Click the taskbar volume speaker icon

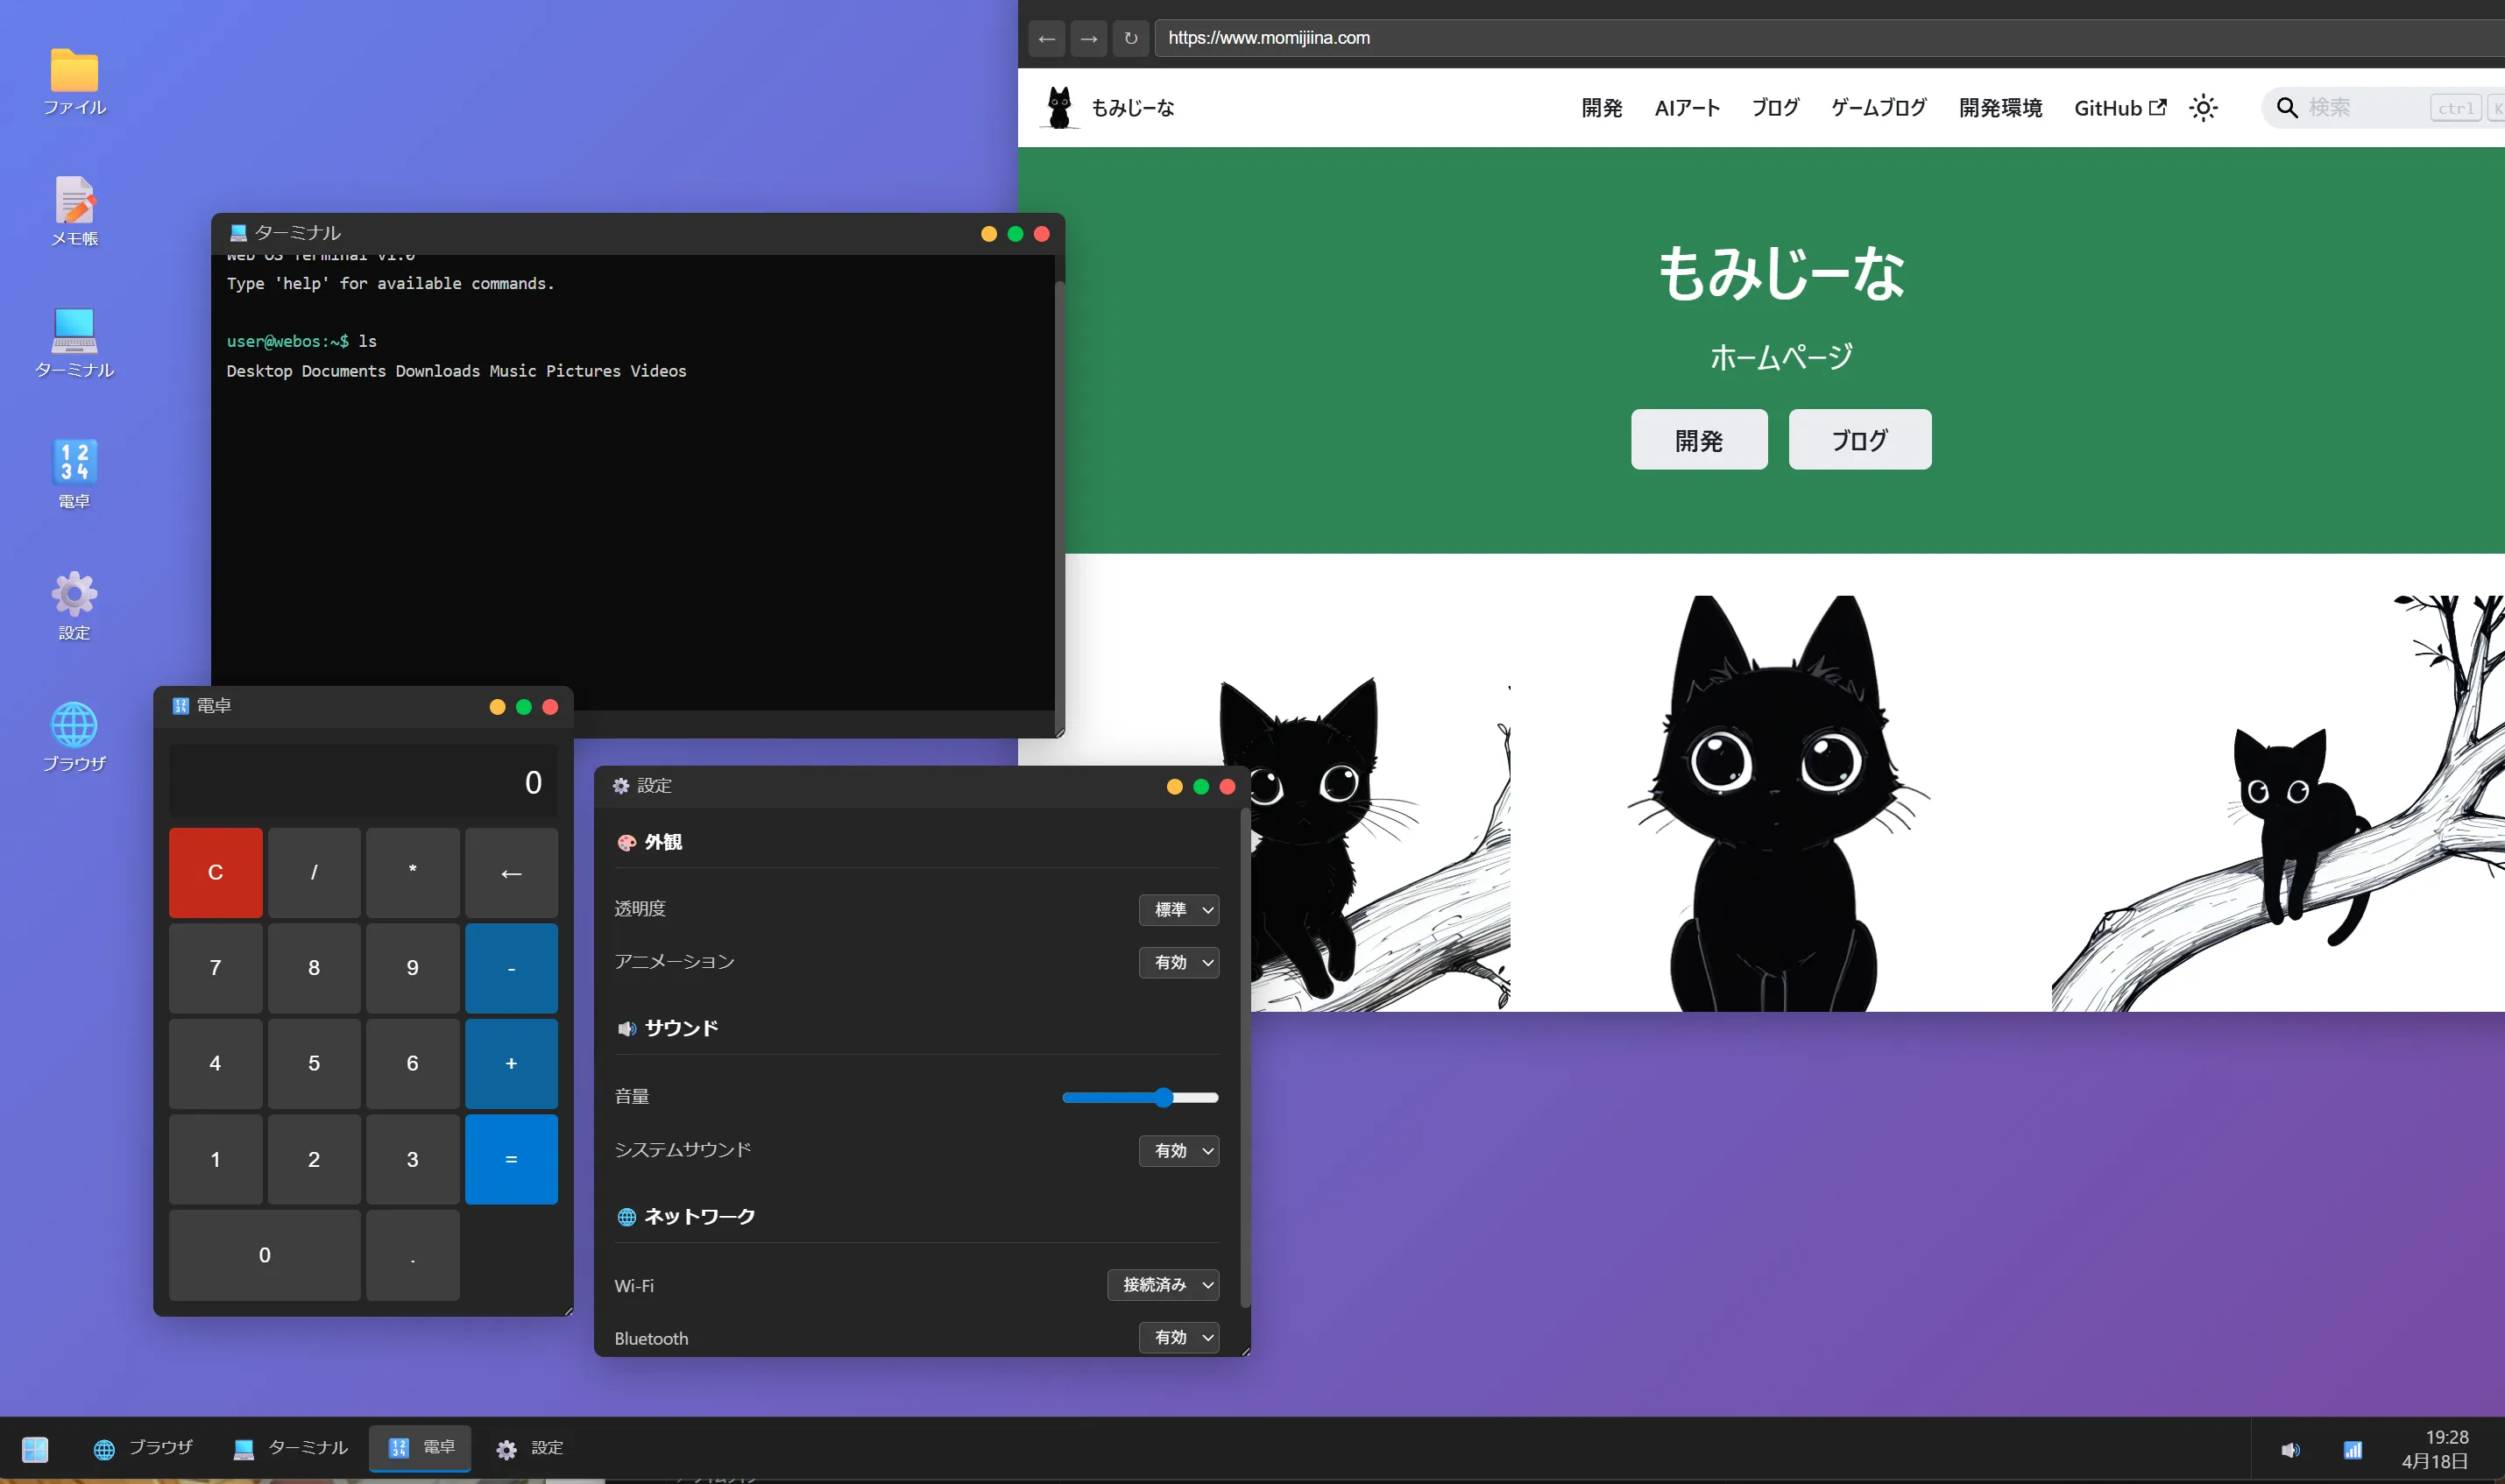tap(2290, 1449)
